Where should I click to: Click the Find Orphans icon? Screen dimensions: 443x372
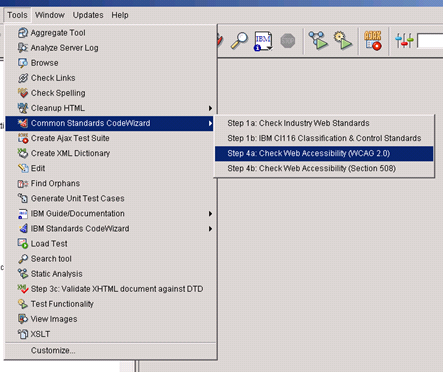[x=23, y=183]
